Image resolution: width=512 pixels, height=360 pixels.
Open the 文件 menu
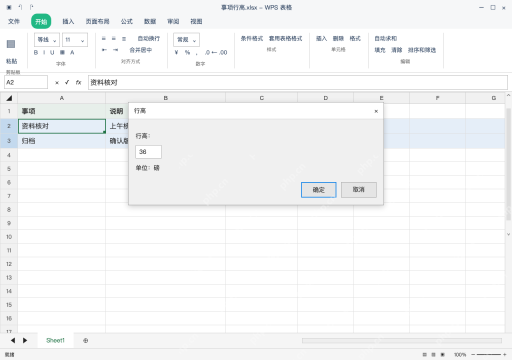click(14, 21)
